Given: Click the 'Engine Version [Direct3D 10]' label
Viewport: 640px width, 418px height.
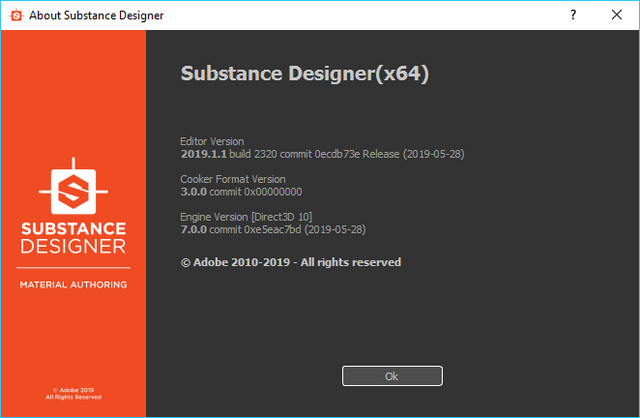Looking at the screenshot, I should [246, 216].
